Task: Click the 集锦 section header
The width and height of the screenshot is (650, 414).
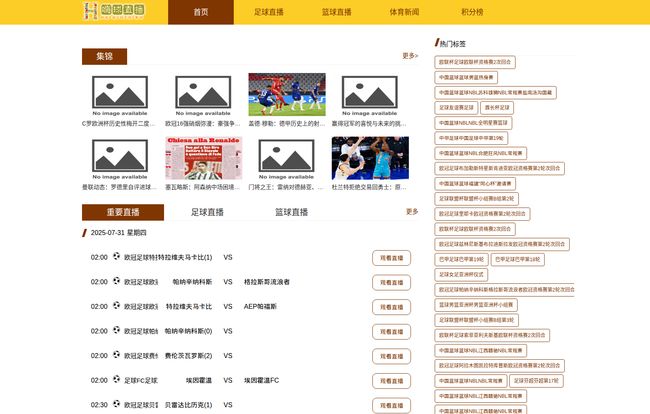Action: point(104,56)
